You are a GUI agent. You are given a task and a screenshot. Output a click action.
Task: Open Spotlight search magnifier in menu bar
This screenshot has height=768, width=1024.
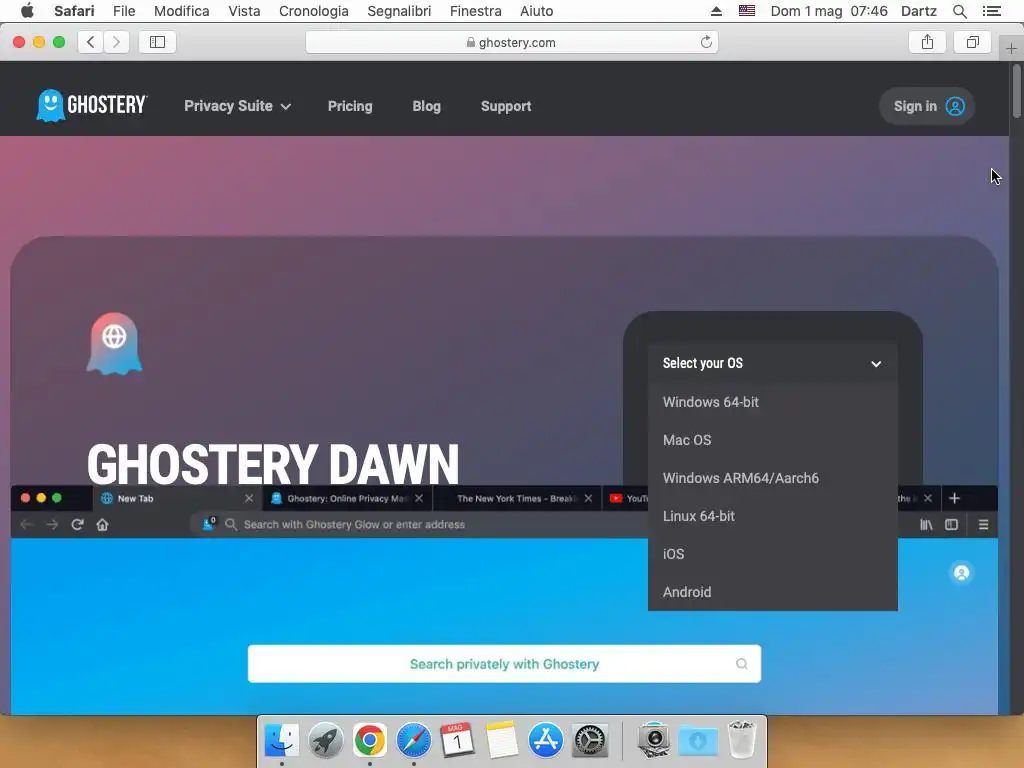(x=959, y=11)
